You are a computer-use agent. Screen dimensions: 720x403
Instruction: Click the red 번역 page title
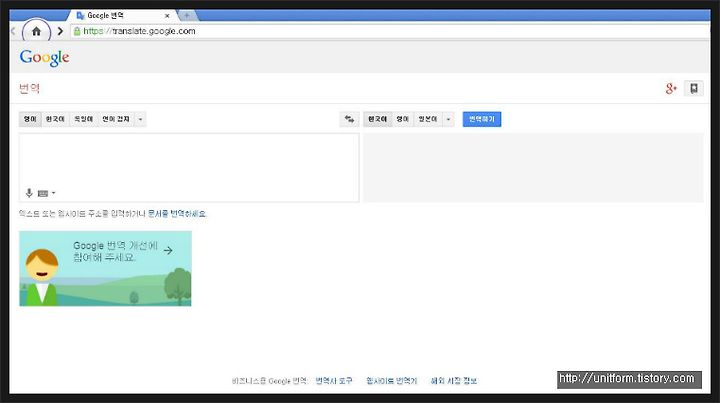pyautogui.click(x=29, y=88)
